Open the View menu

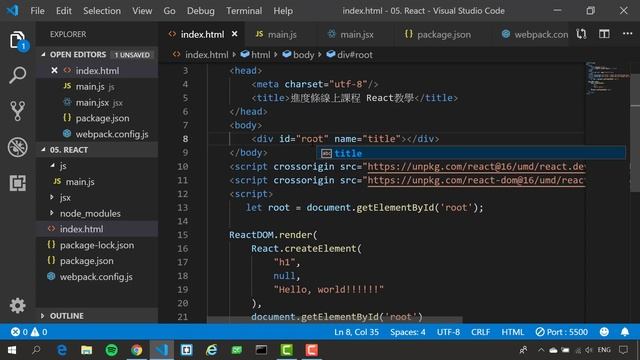tap(142, 11)
